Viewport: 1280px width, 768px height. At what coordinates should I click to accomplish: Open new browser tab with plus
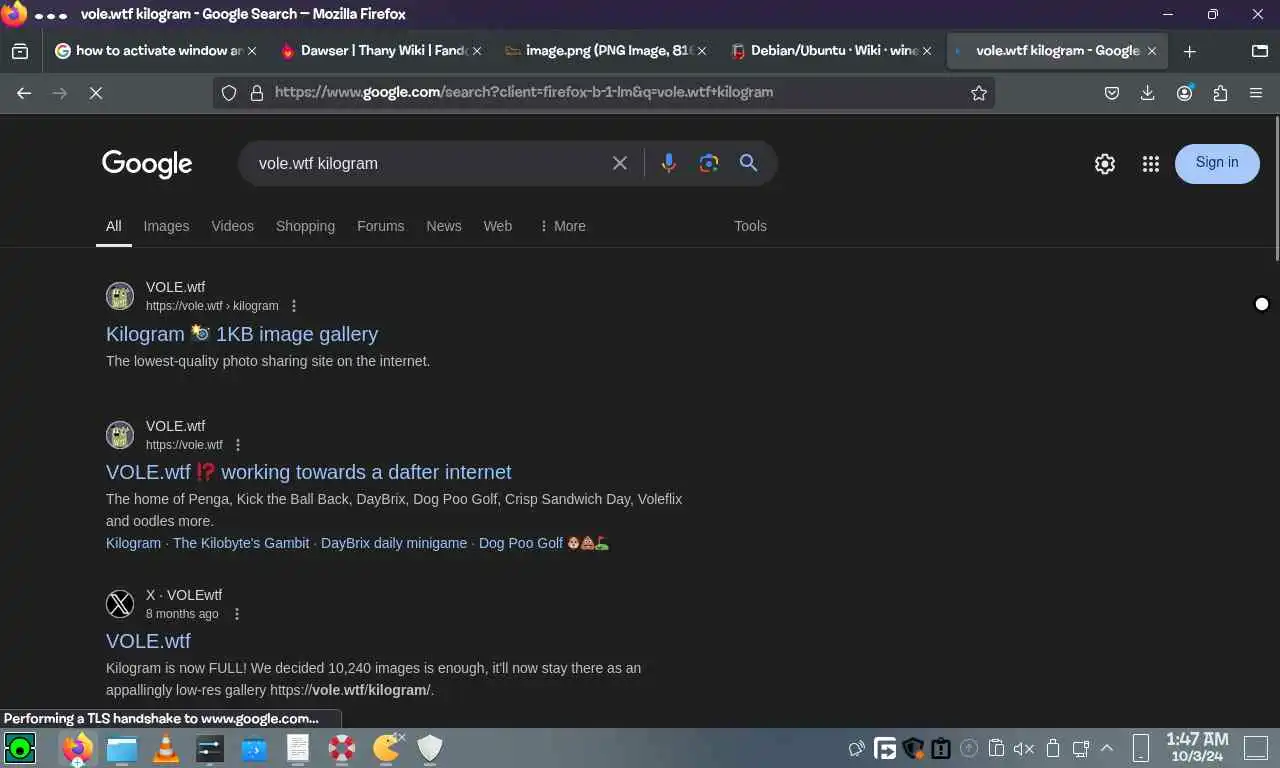point(1189,51)
